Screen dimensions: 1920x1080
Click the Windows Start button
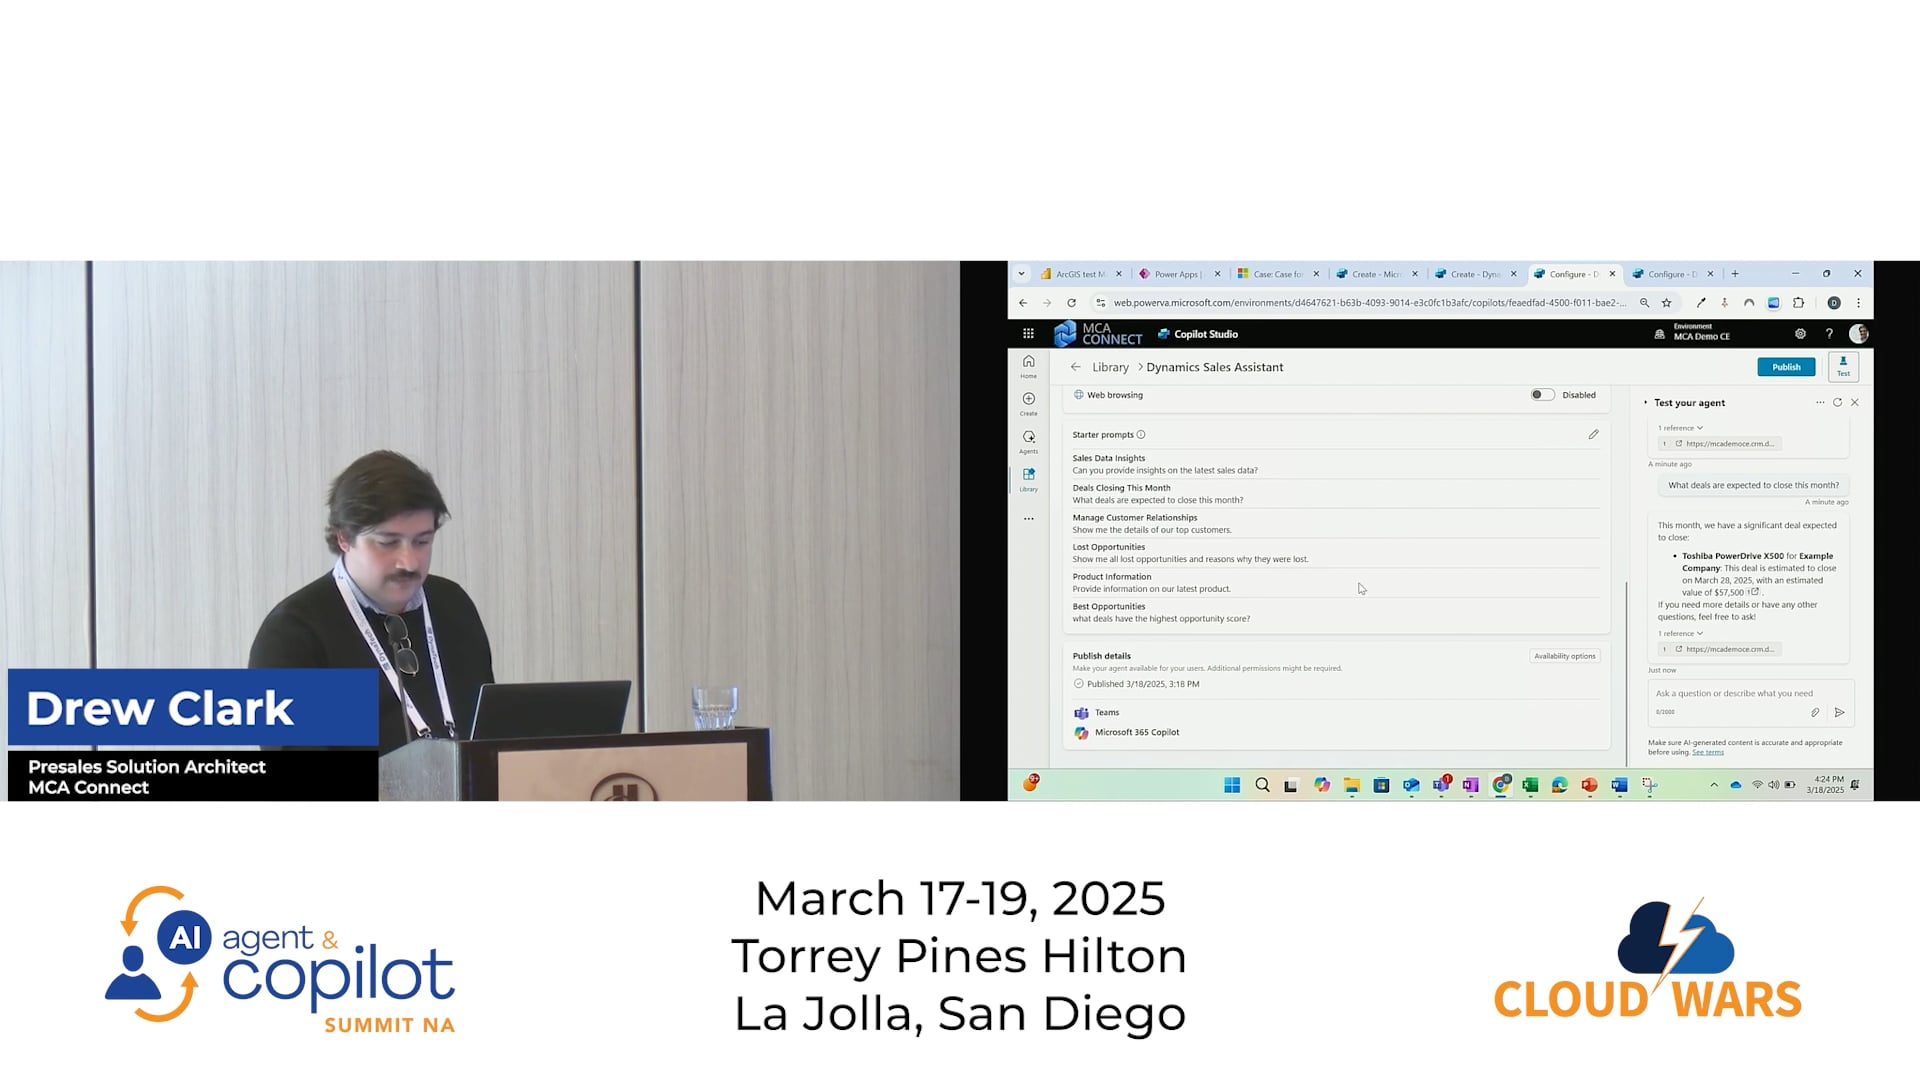[x=1232, y=786]
